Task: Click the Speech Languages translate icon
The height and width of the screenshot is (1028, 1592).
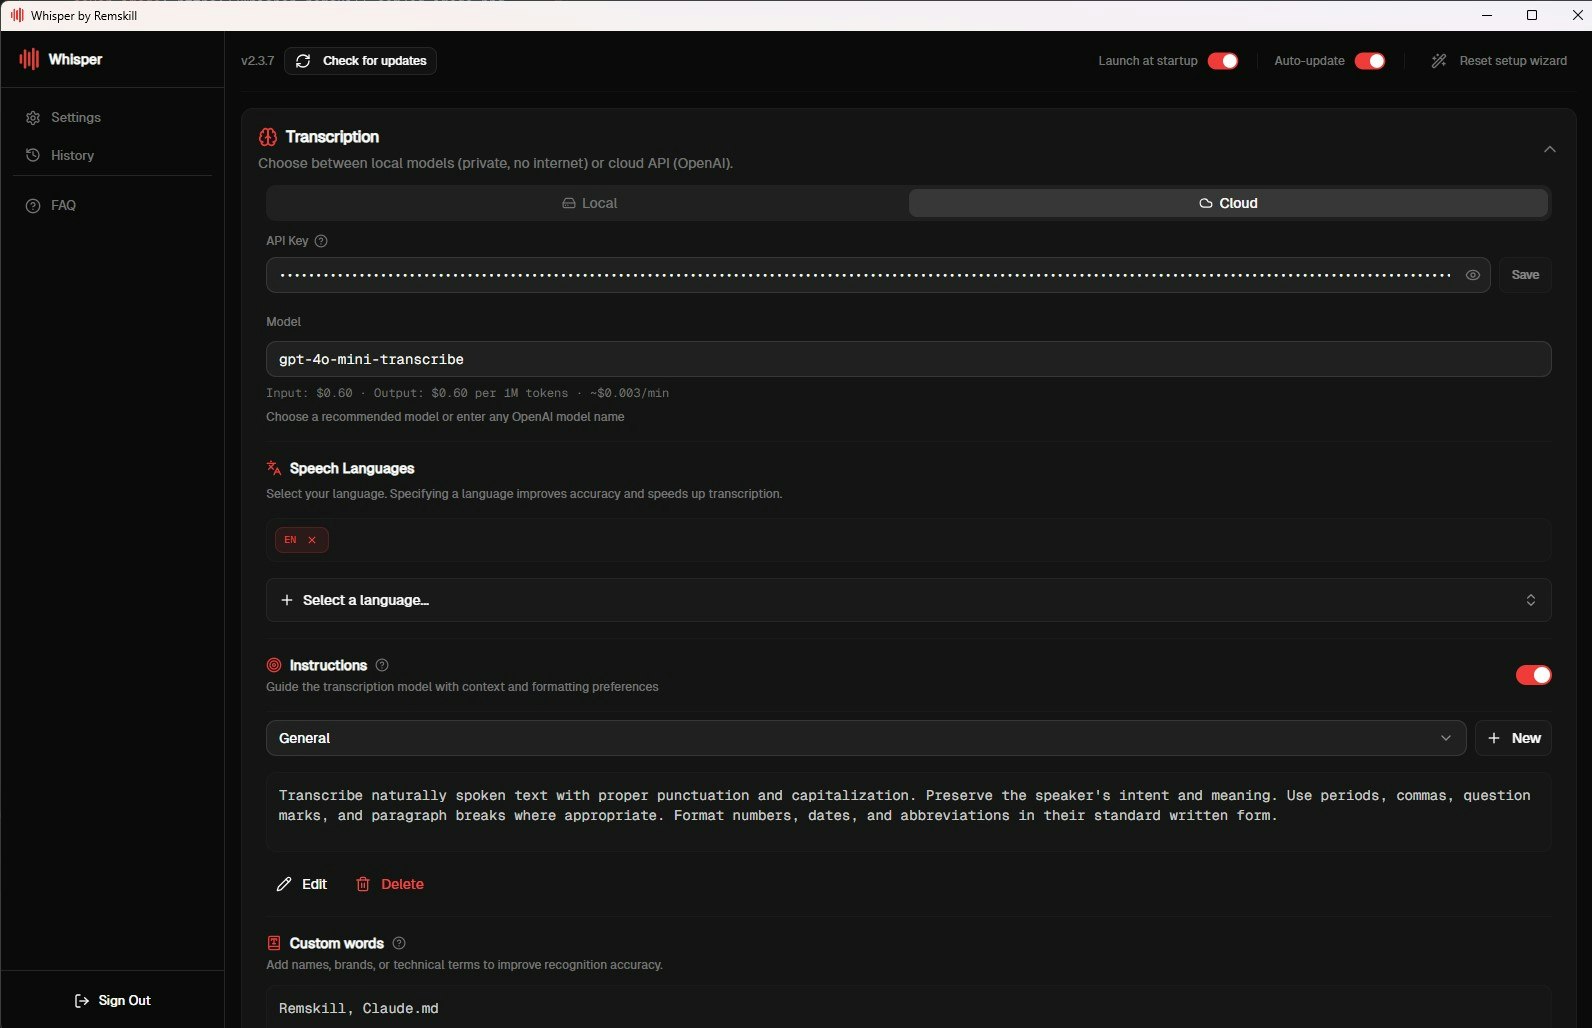Action: (x=274, y=468)
